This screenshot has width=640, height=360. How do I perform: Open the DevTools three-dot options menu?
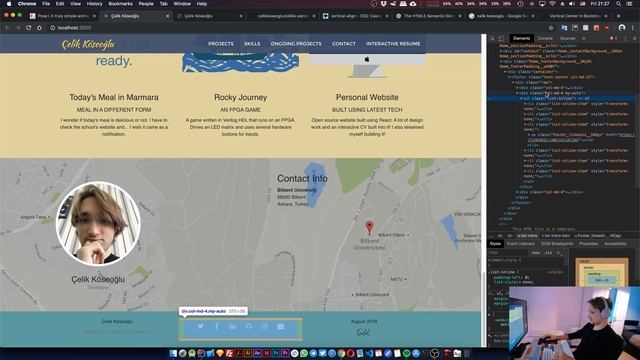pyautogui.click(x=625, y=38)
